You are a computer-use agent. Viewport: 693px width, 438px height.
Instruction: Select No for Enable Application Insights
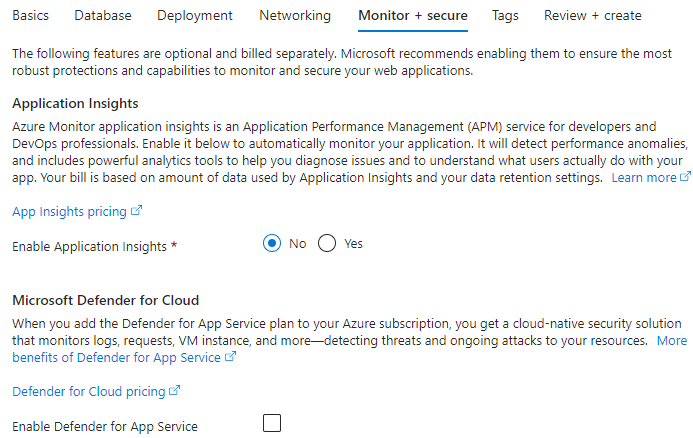coord(272,244)
